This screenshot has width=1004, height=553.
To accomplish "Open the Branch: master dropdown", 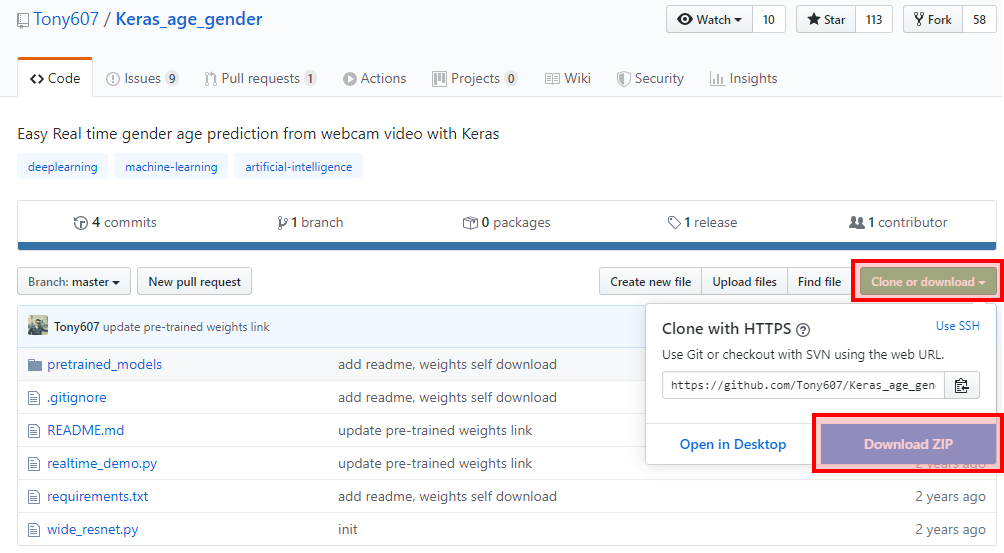I will (74, 282).
